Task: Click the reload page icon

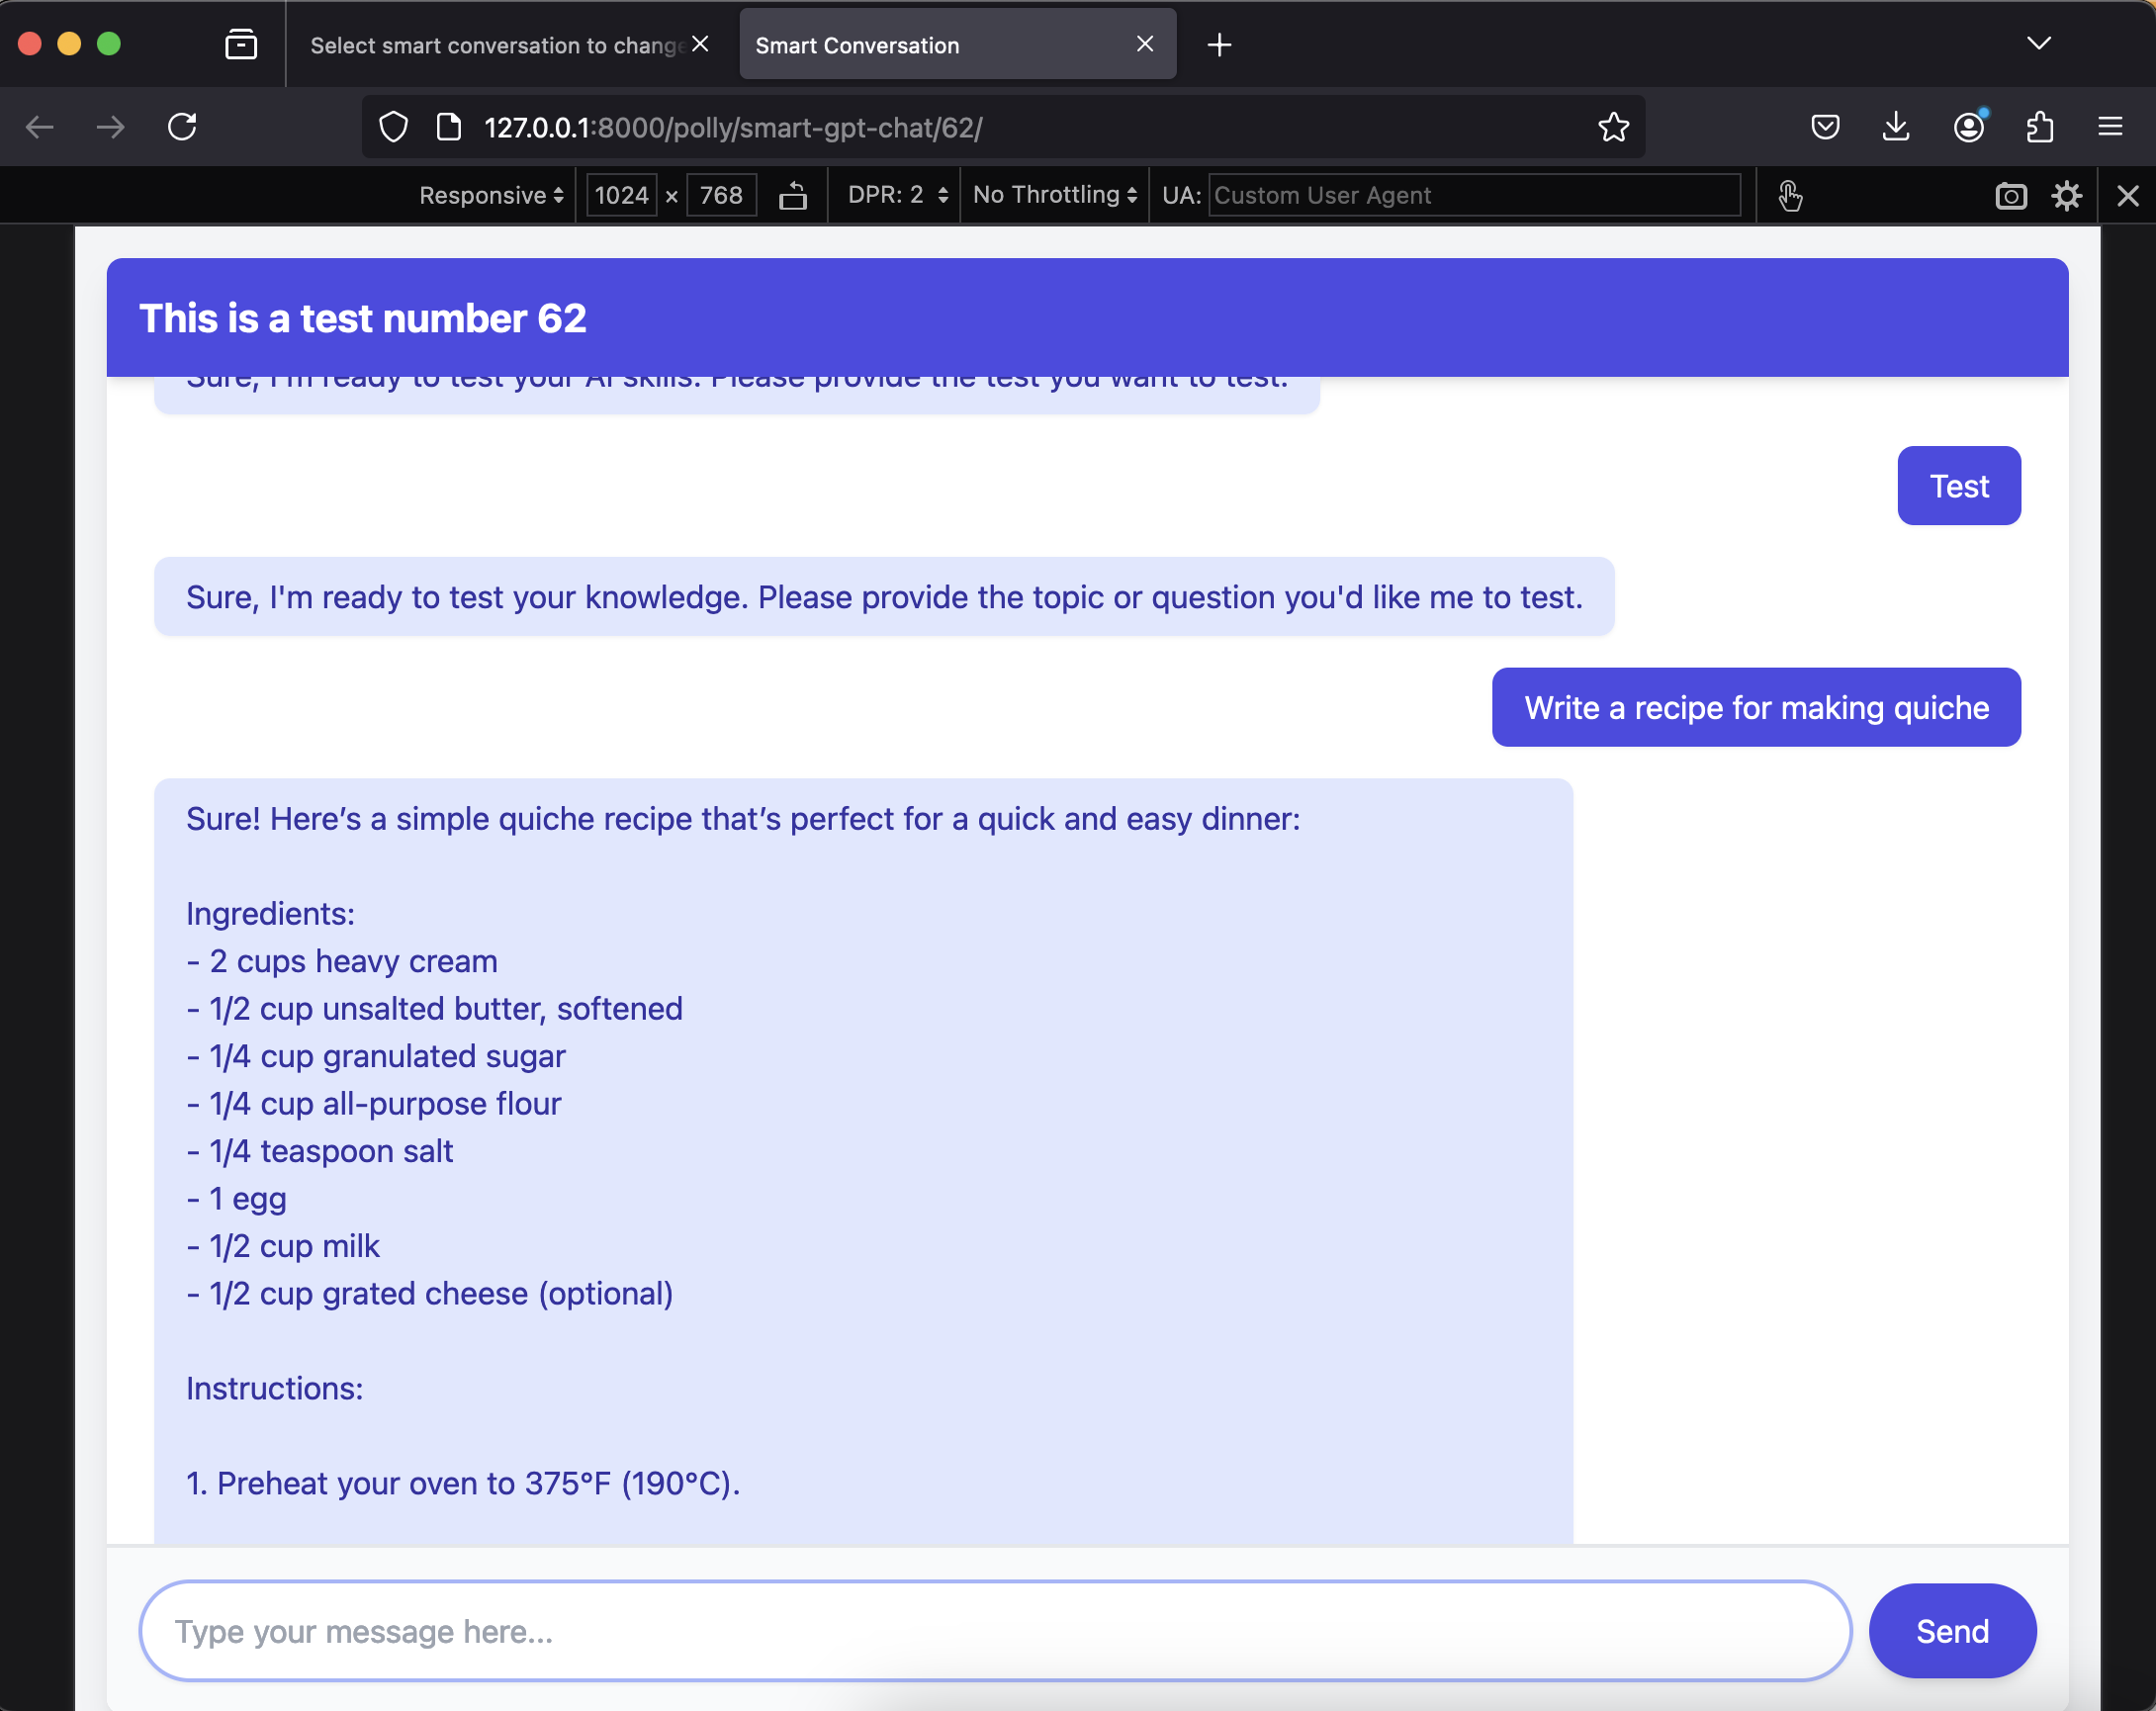Action: click(182, 127)
